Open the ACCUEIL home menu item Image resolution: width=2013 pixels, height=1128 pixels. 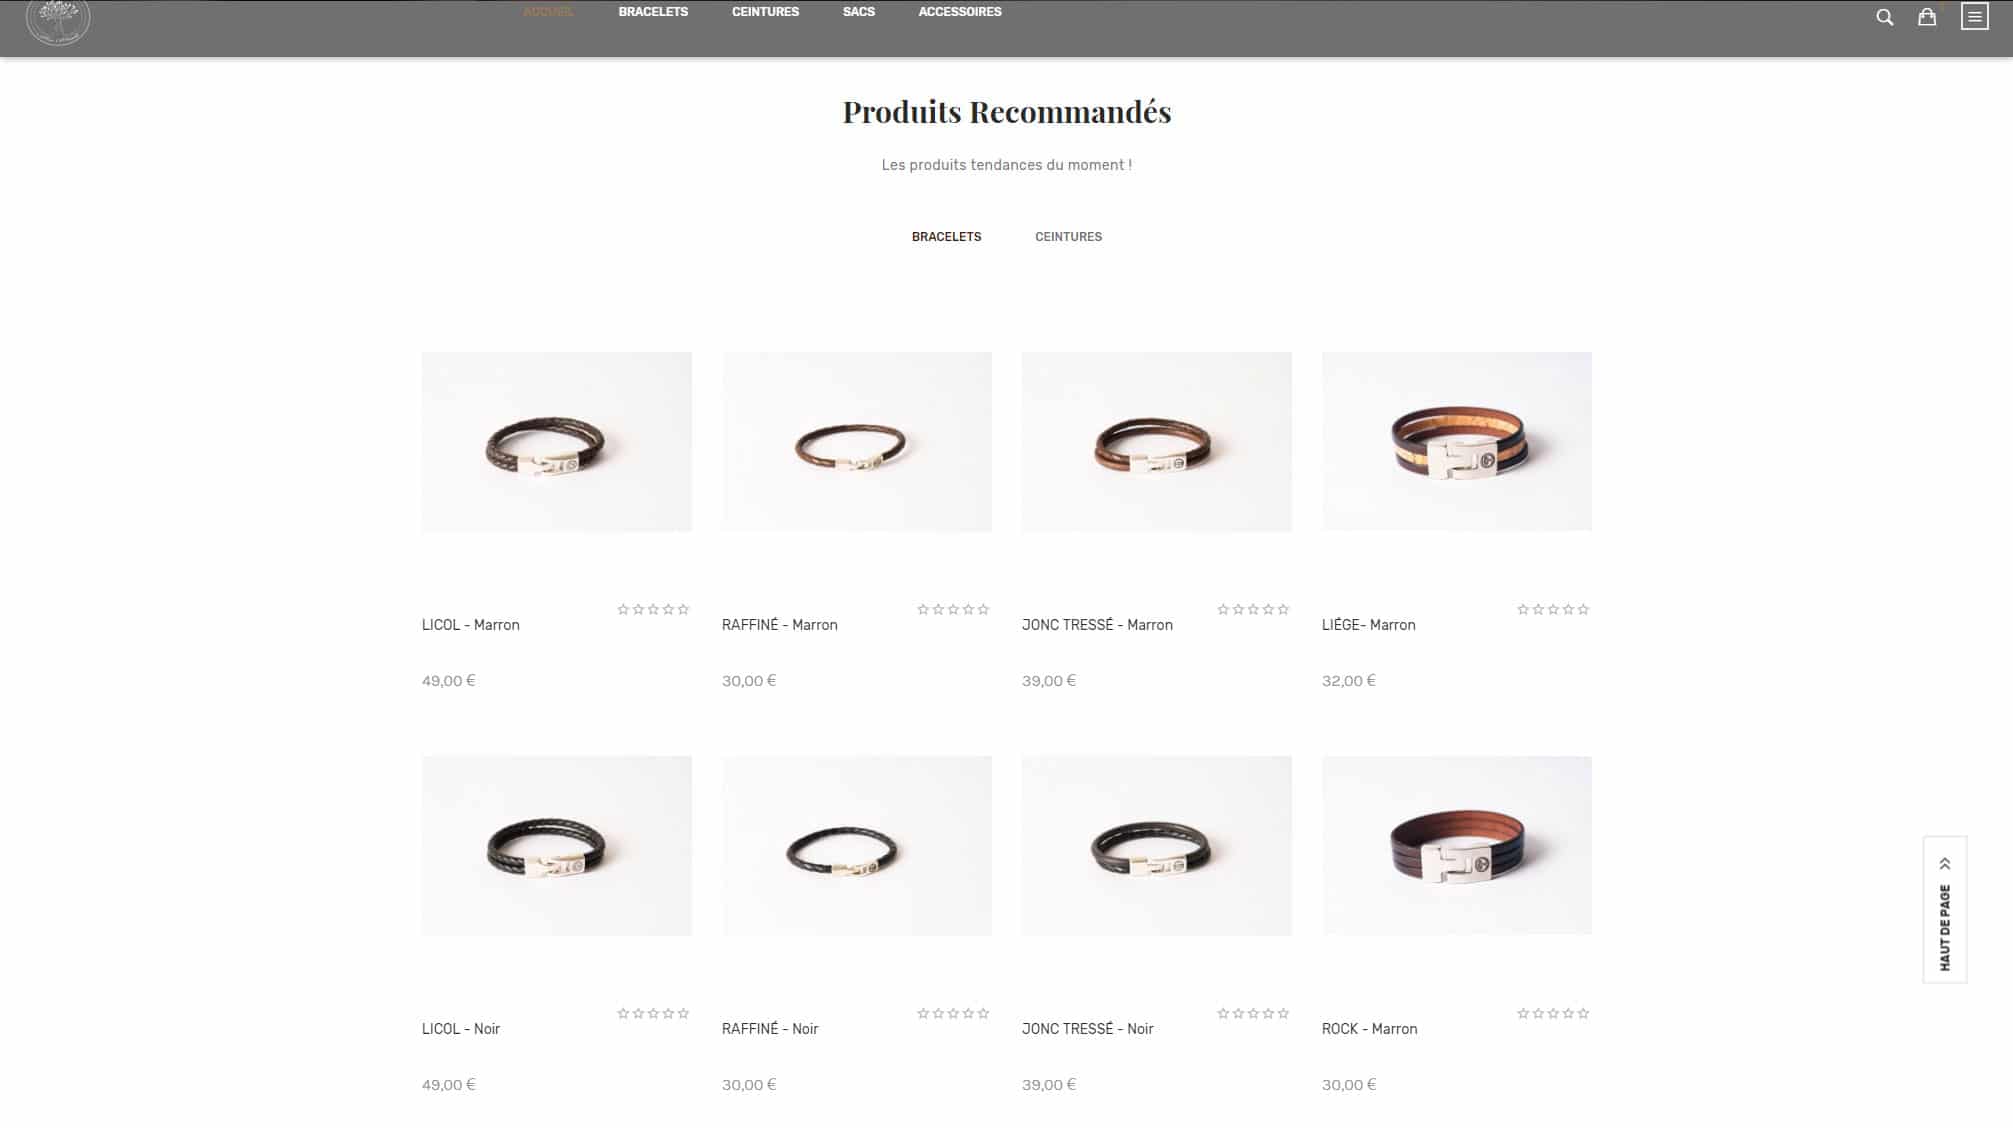[548, 12]
